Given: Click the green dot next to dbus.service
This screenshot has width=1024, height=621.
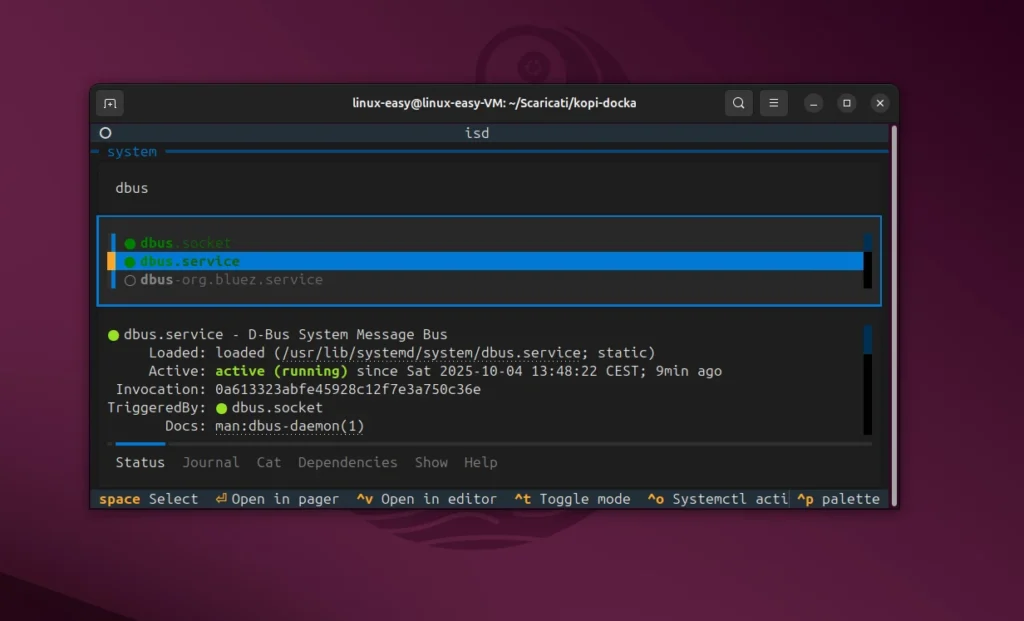Looking at the screenshot, I should [130, 261].
